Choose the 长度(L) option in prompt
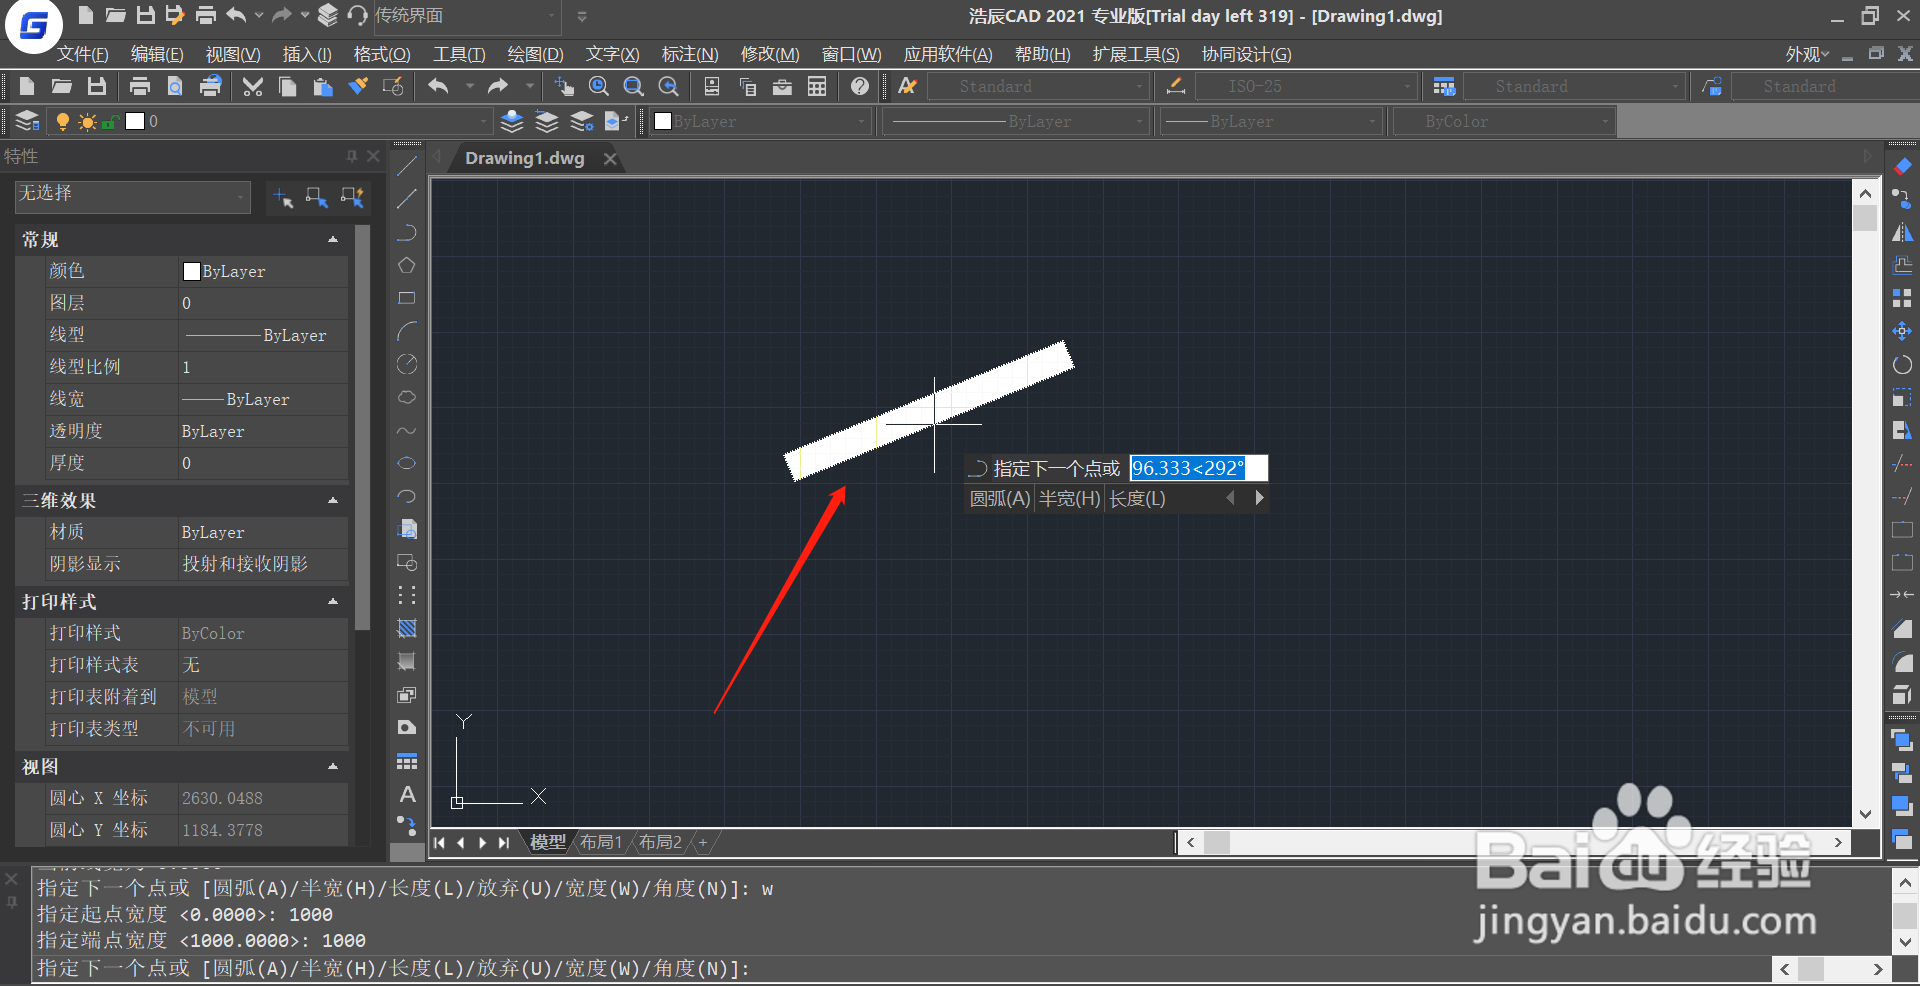This screenshot has height=986, width=1920. tap(1138, 498)
